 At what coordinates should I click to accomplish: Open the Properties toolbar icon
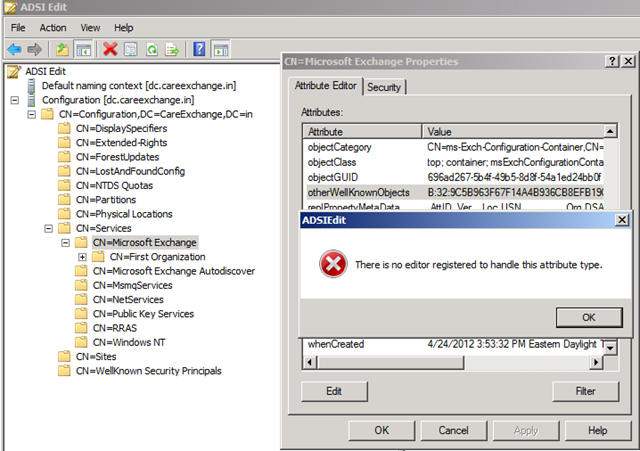(131, 50)
